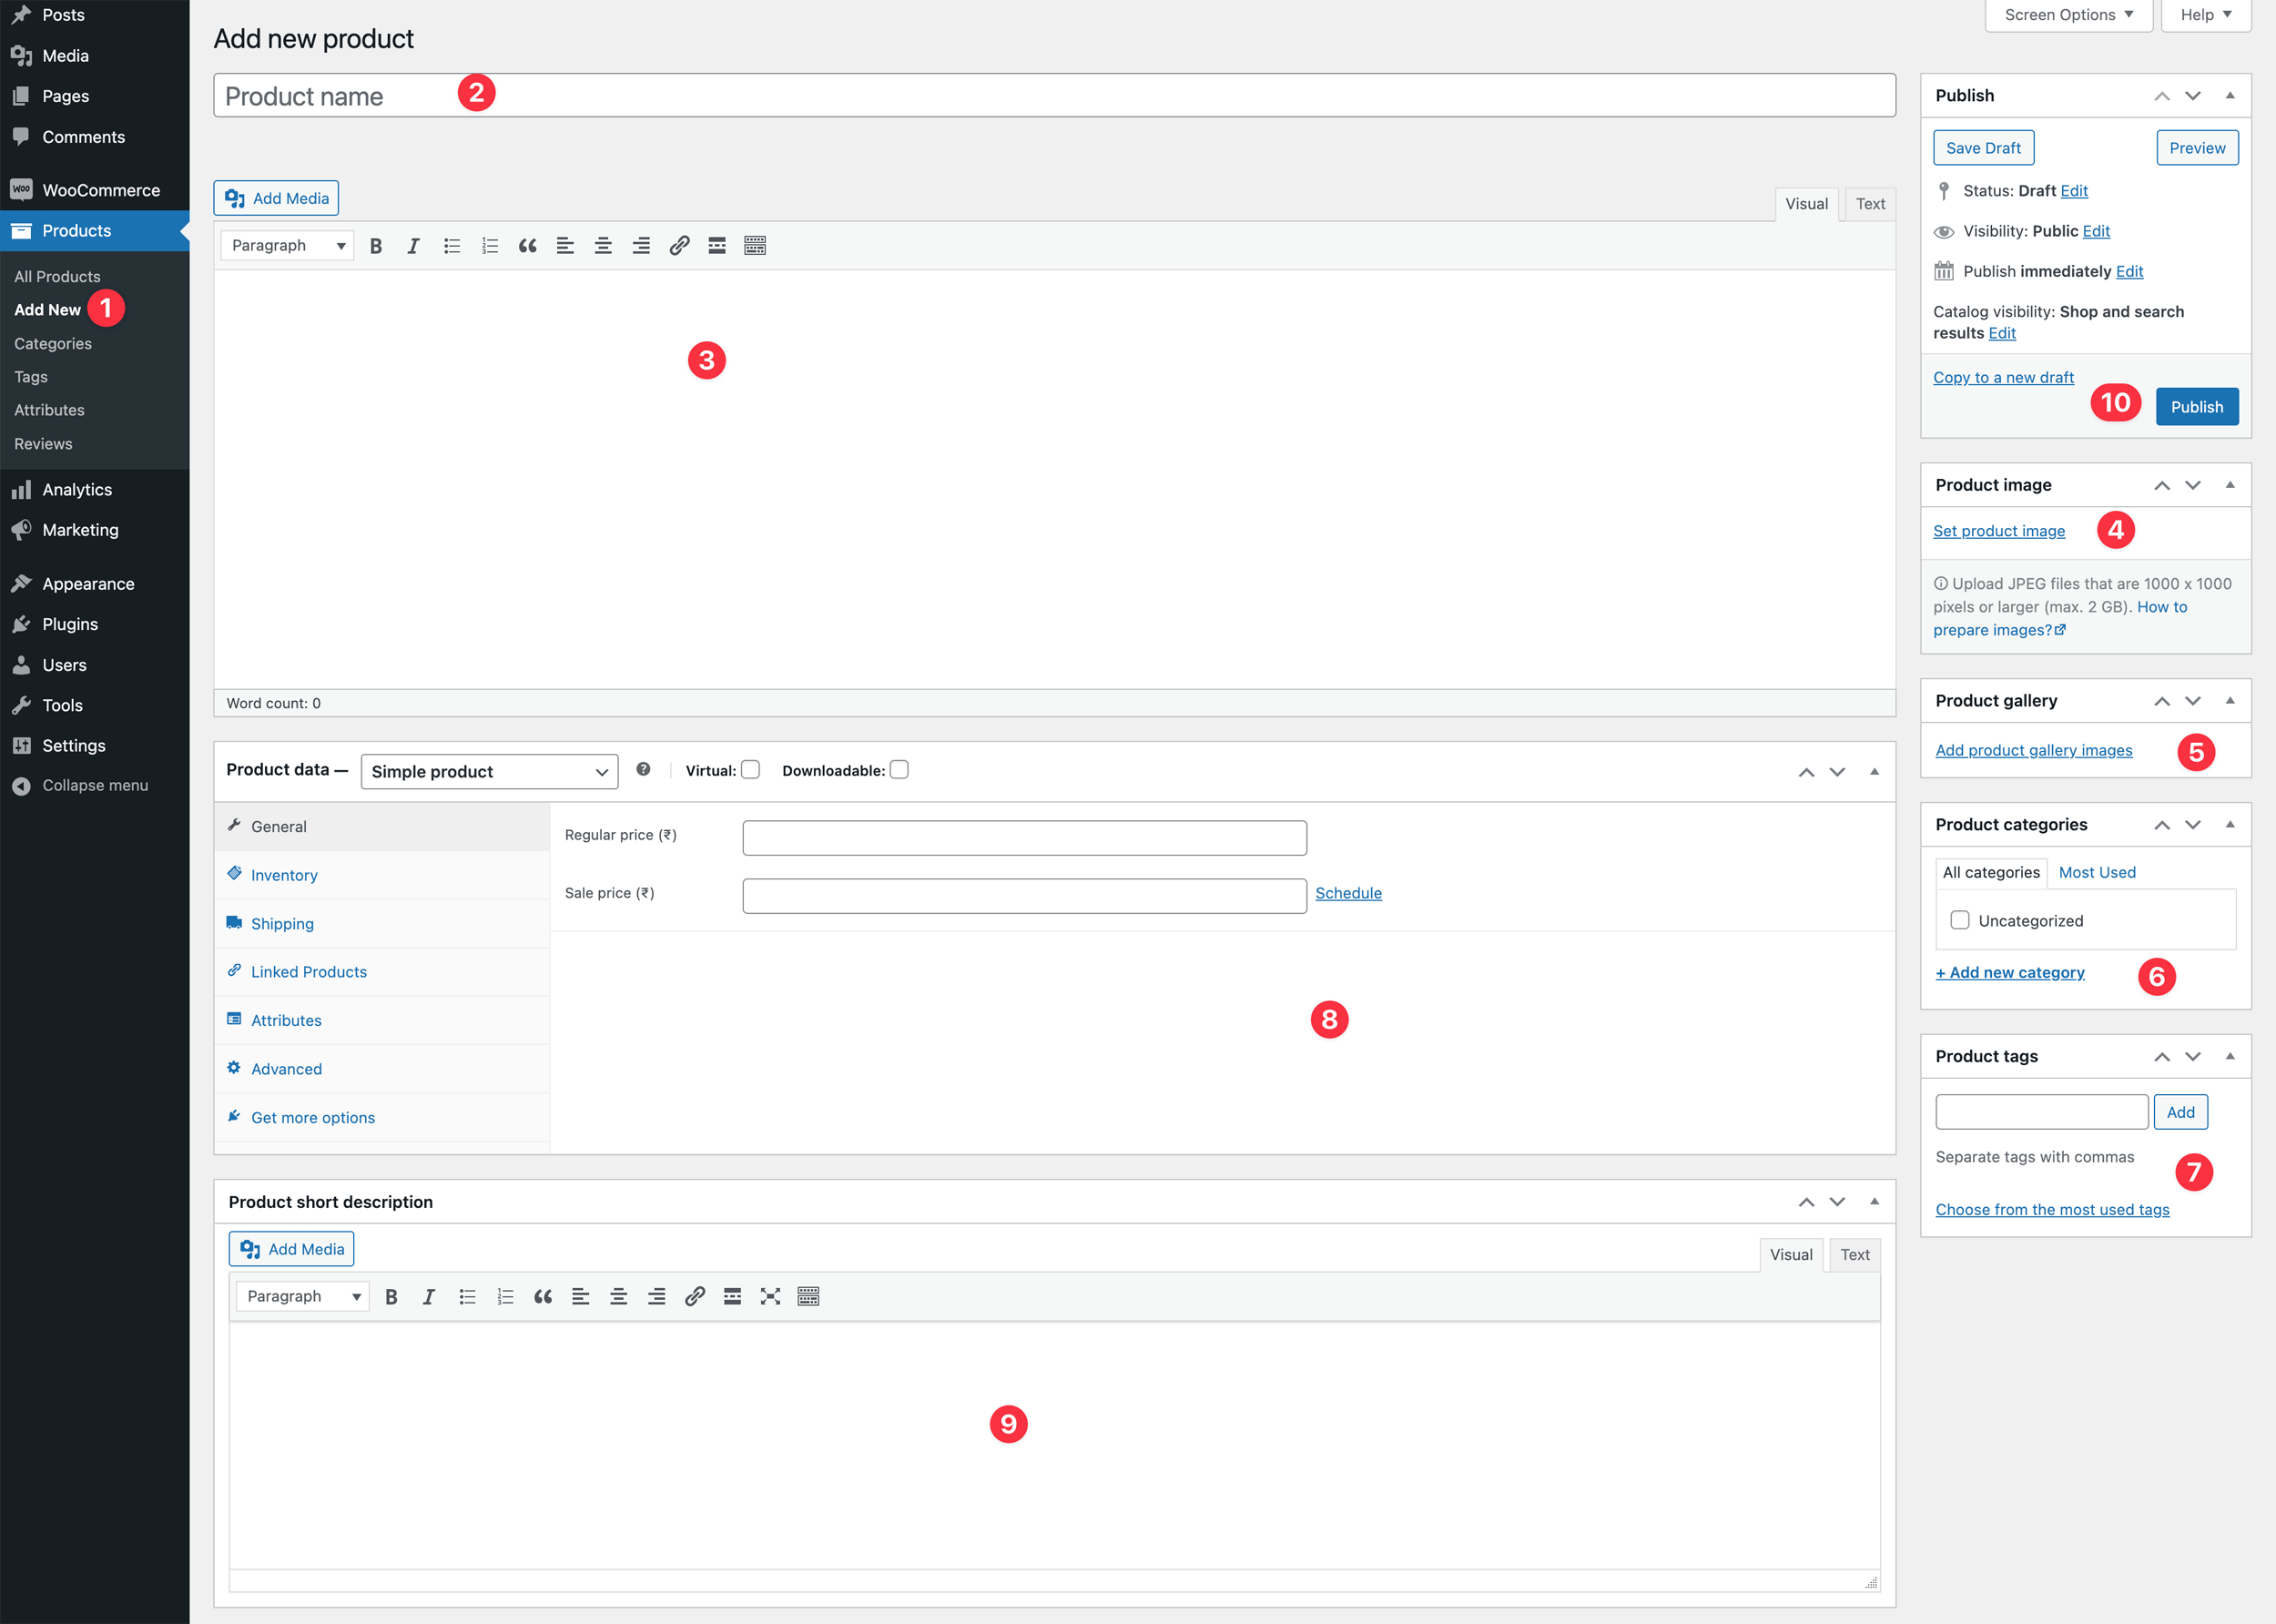Toggle bold formatting in the main editor

(375, 245)
